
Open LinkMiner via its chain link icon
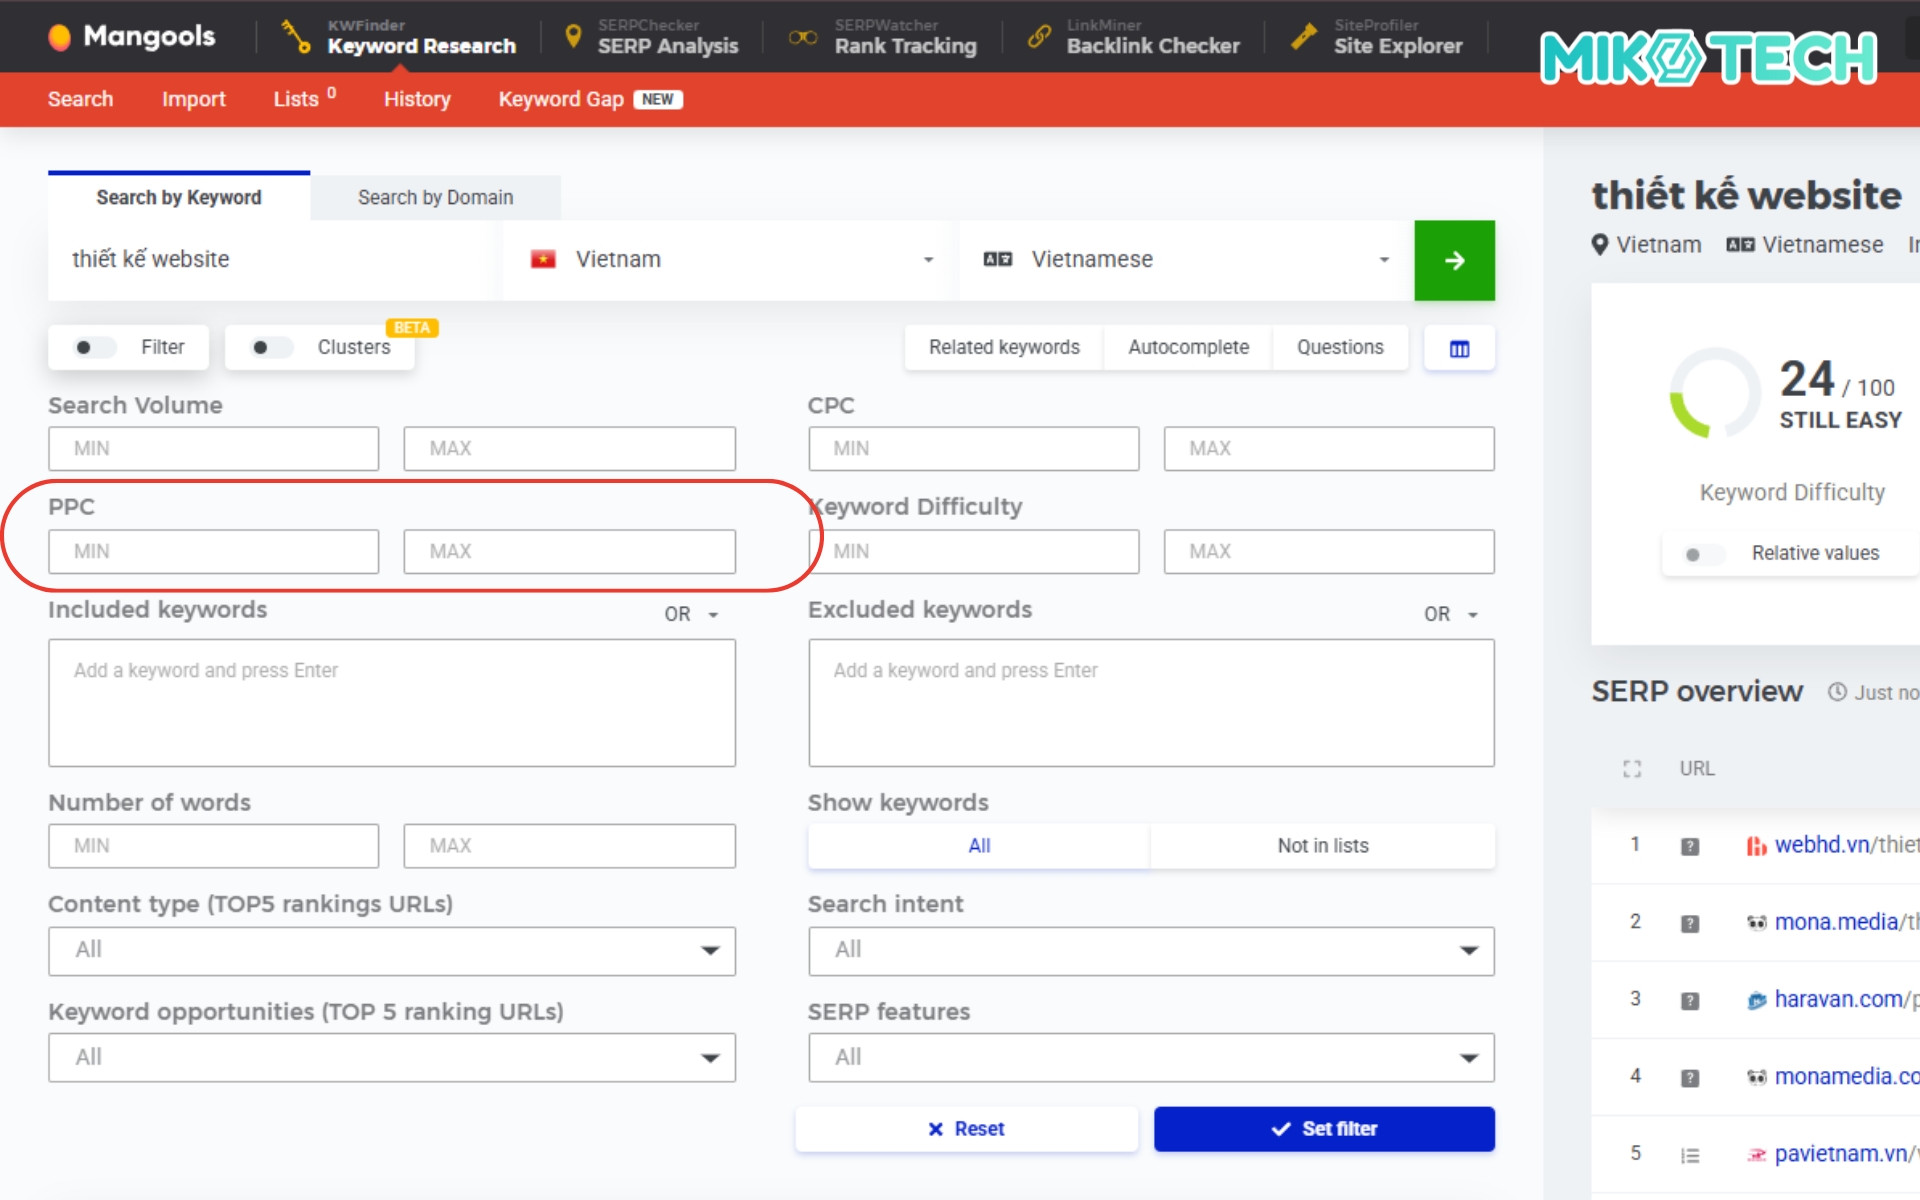tap(1038, 36)
